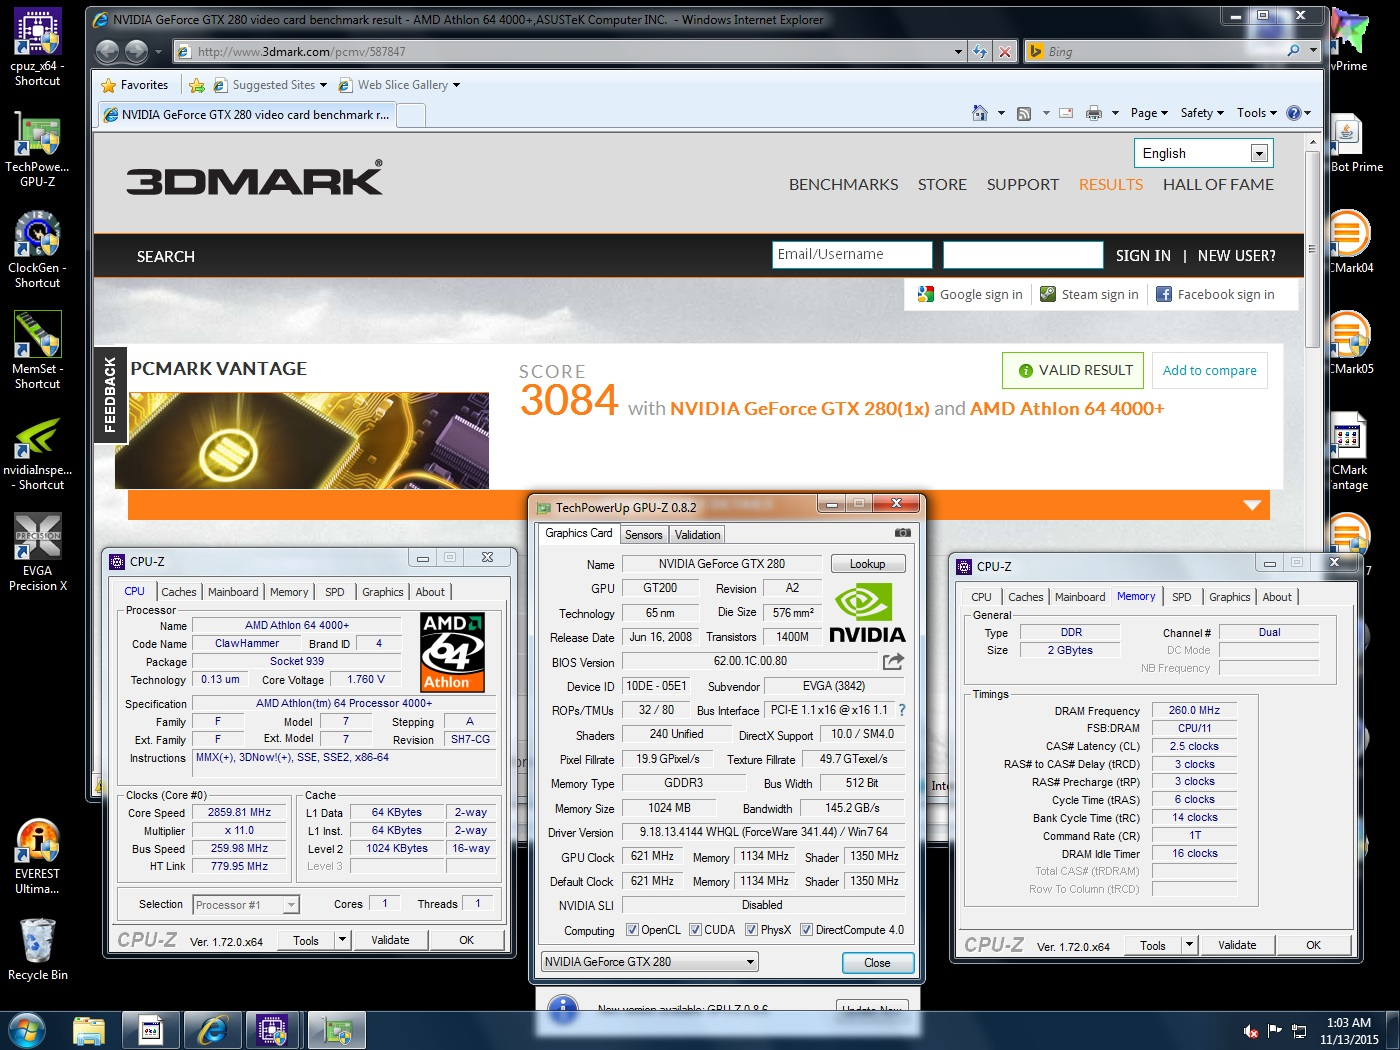Click the Close button in GPU-Z
This screenshot has width=1400, height=1050.
coord(877,963)
